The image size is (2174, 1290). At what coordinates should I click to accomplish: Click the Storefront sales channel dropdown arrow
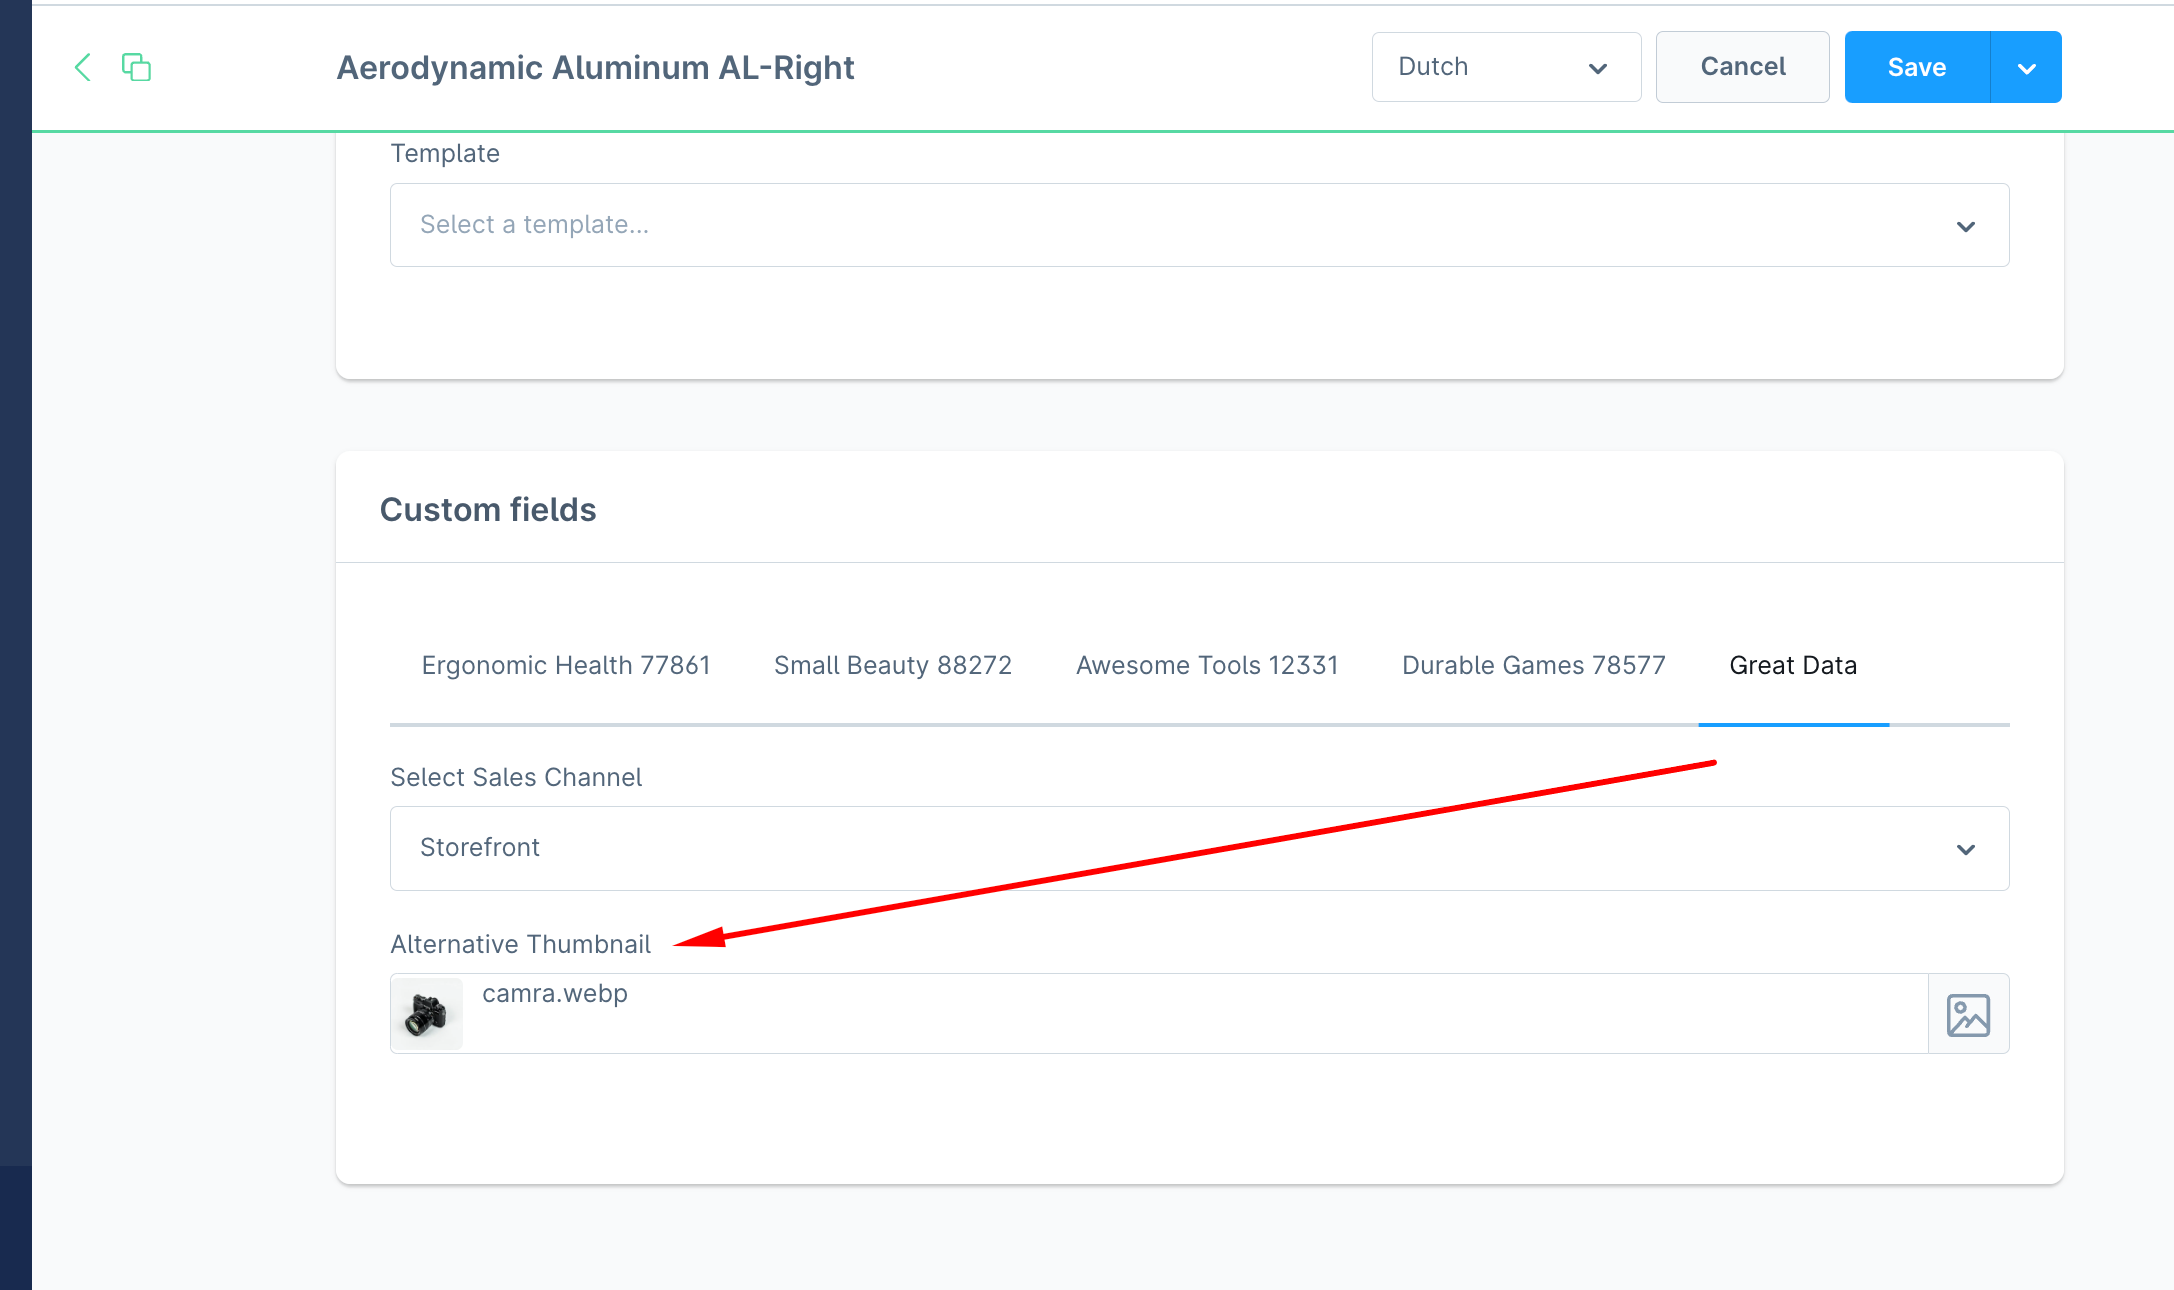[x=1967, y=846]
